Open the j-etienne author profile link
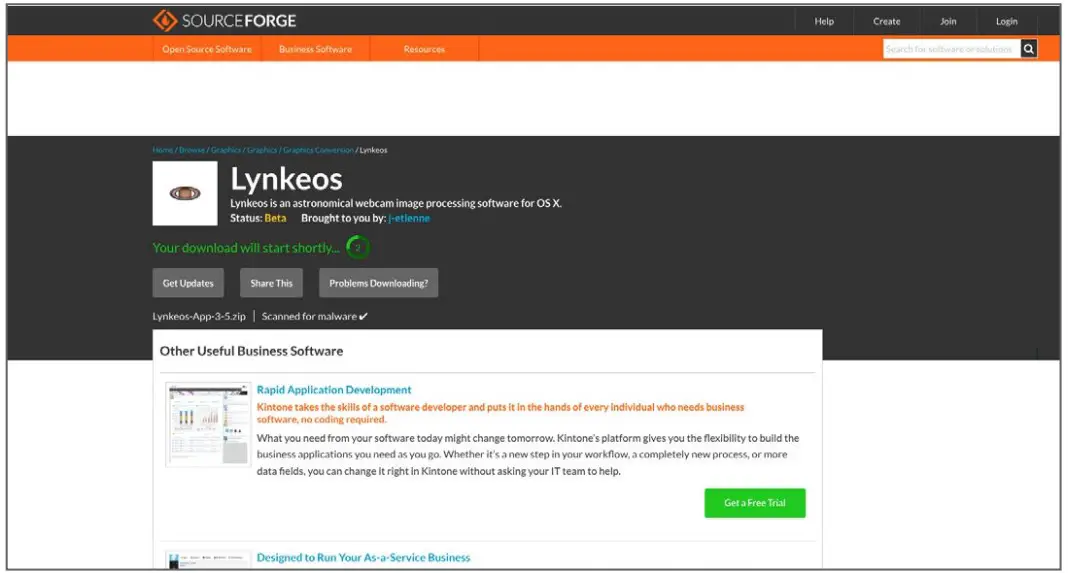The image size is (1068, 573). 409,218
